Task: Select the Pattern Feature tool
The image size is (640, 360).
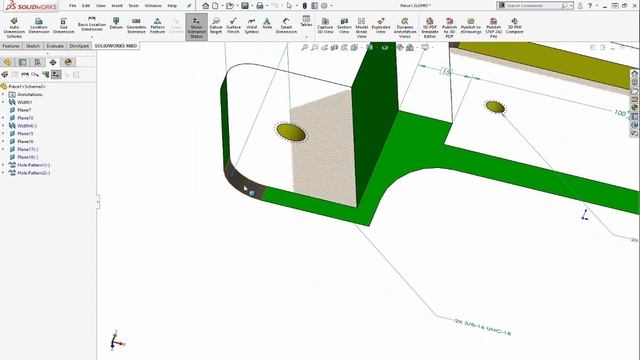Action: [157, 26]
